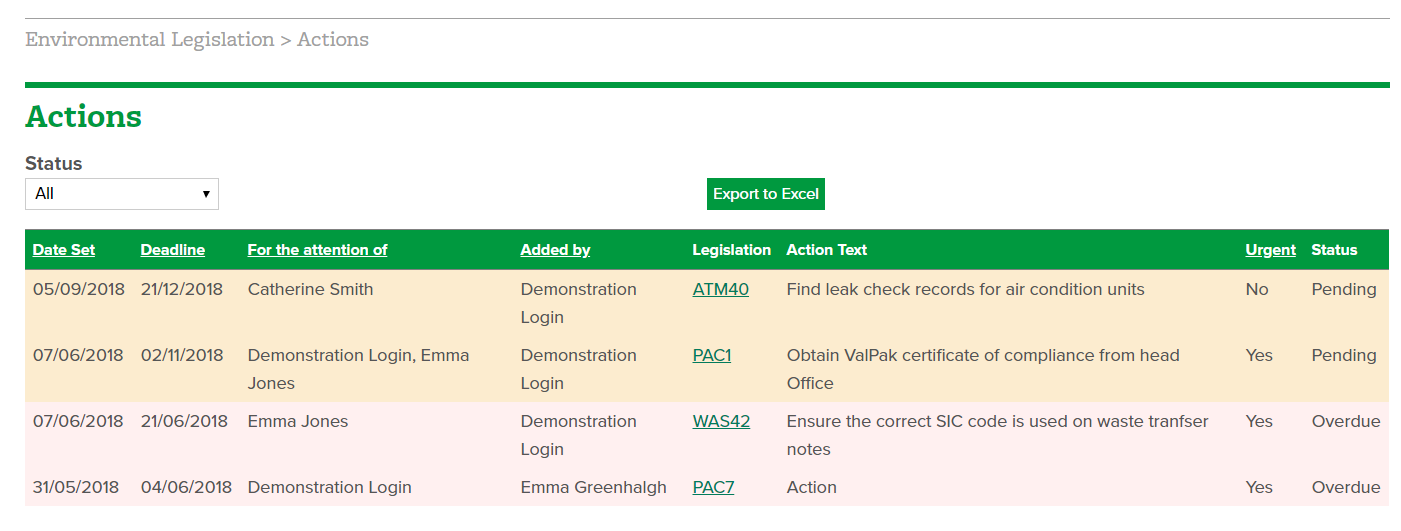The image size is (1401, 531).
Task: Open the PAC7 legislation link
Action: click(x=714, y=487)
